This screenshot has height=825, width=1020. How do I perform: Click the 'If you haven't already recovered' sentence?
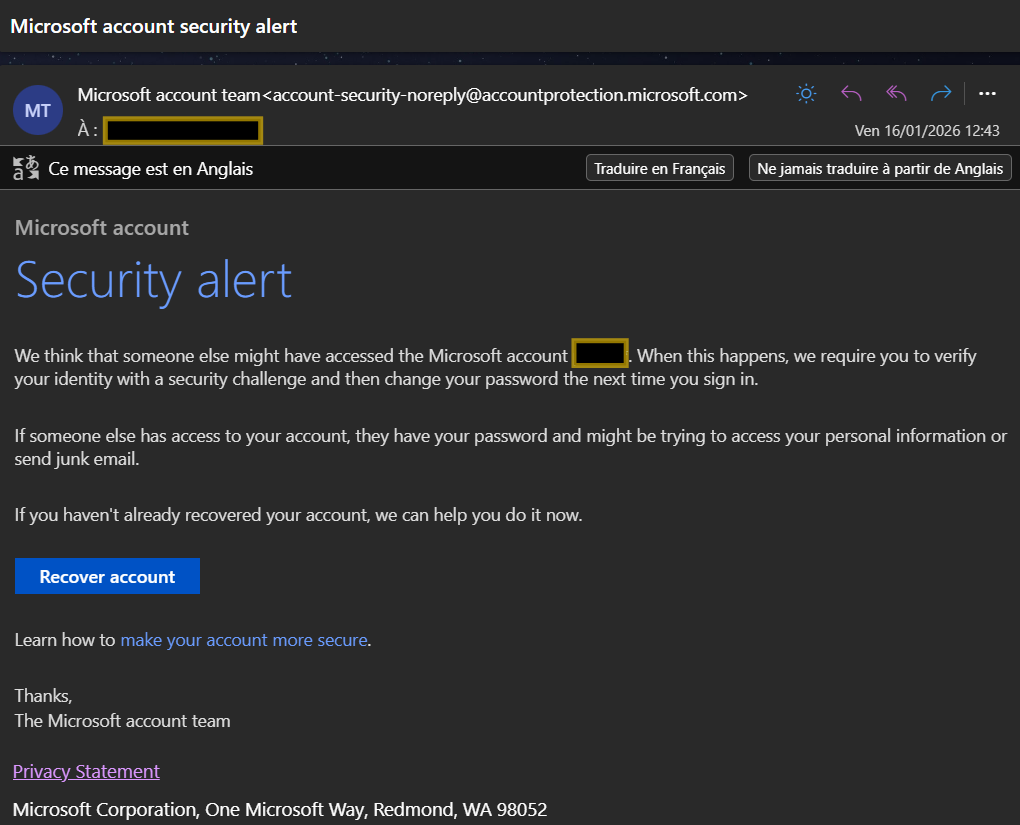click(299, 515)
